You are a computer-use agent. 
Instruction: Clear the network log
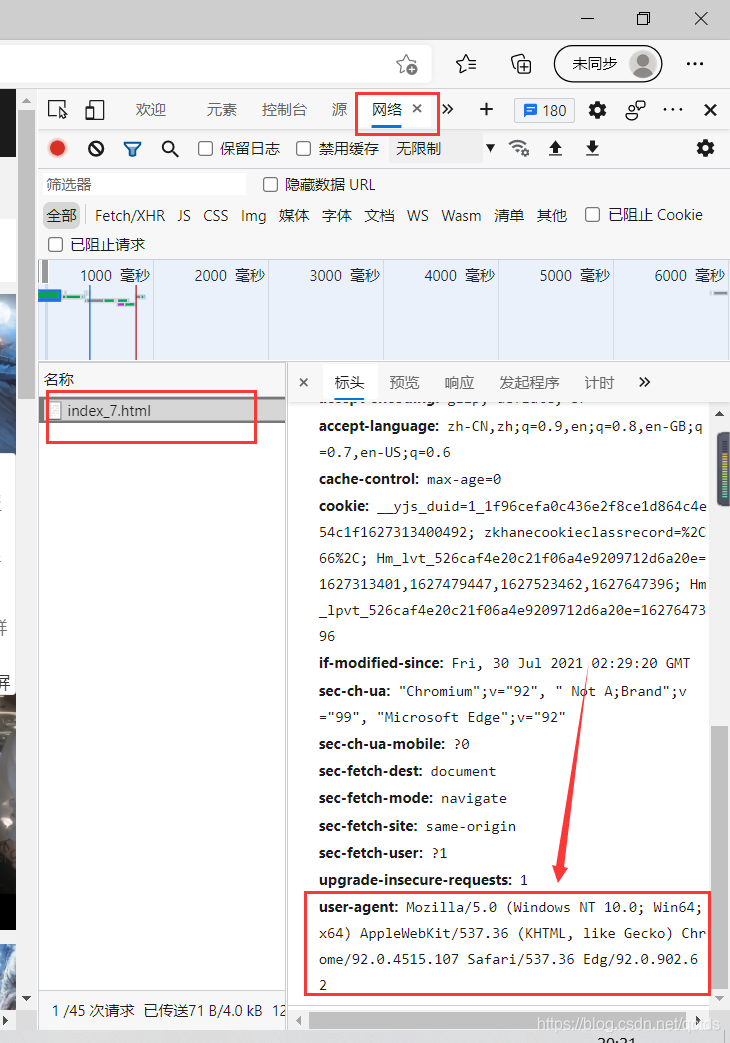(96, 148)
